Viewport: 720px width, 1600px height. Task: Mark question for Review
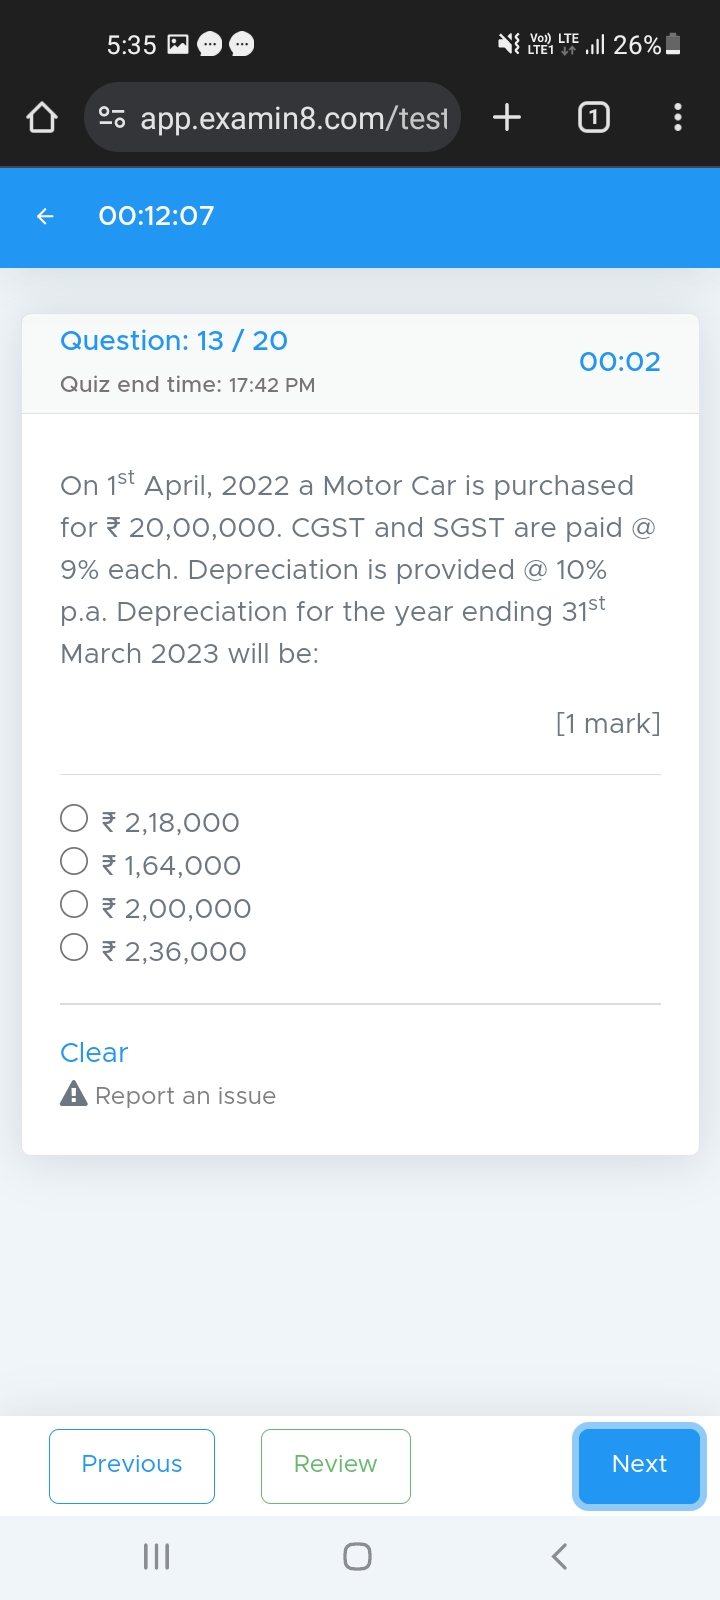click(x=336, y=1466)
